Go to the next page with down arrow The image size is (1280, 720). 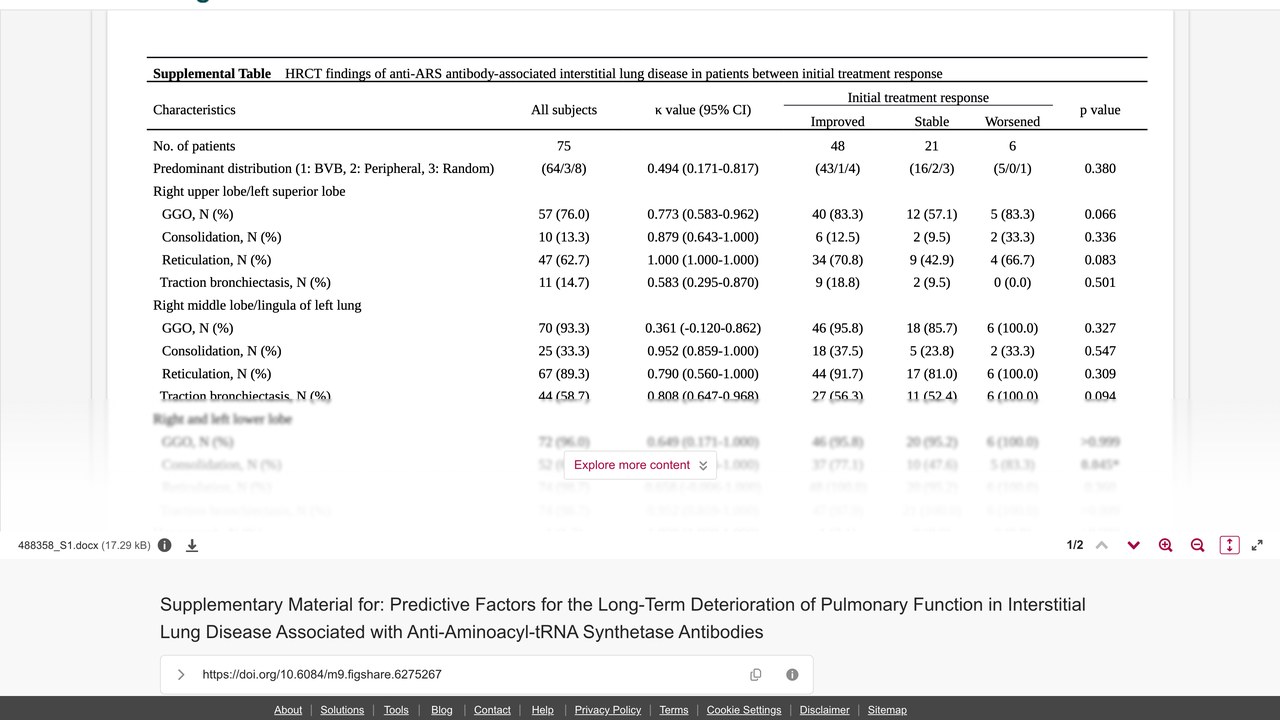[1133, 545]
